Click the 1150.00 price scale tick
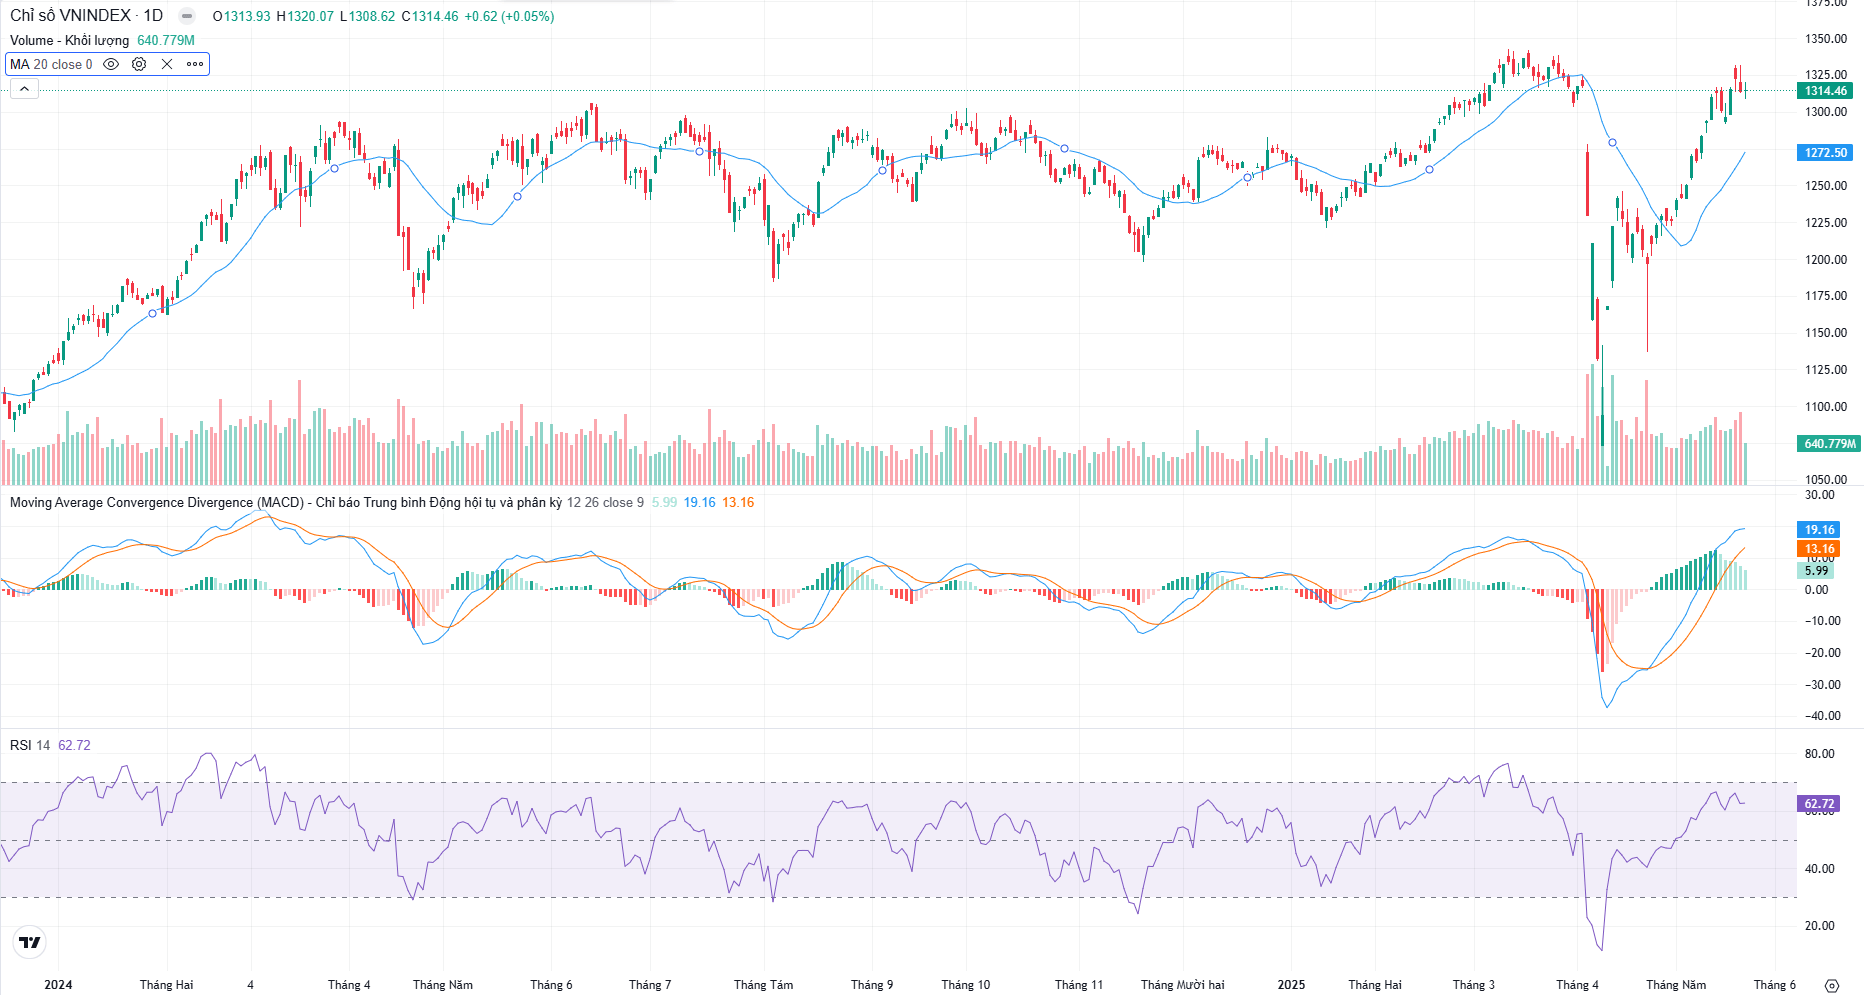The image size is (1864, 995). tap(1826, 333)
